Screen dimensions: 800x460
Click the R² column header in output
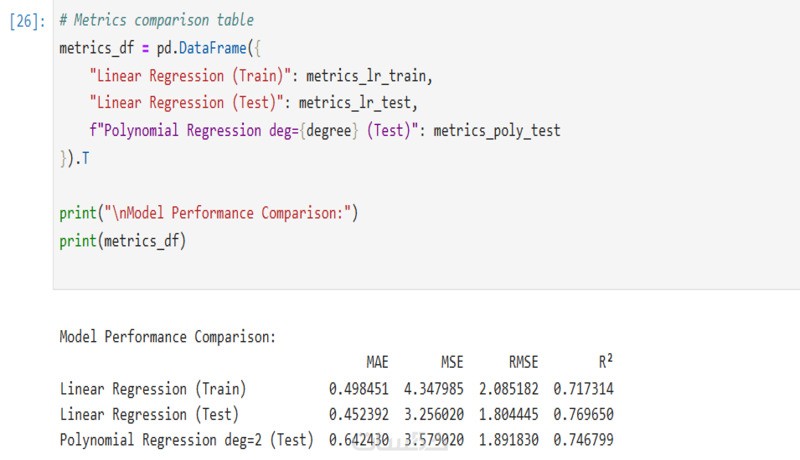pyautogui.click(x=603, y=362)
